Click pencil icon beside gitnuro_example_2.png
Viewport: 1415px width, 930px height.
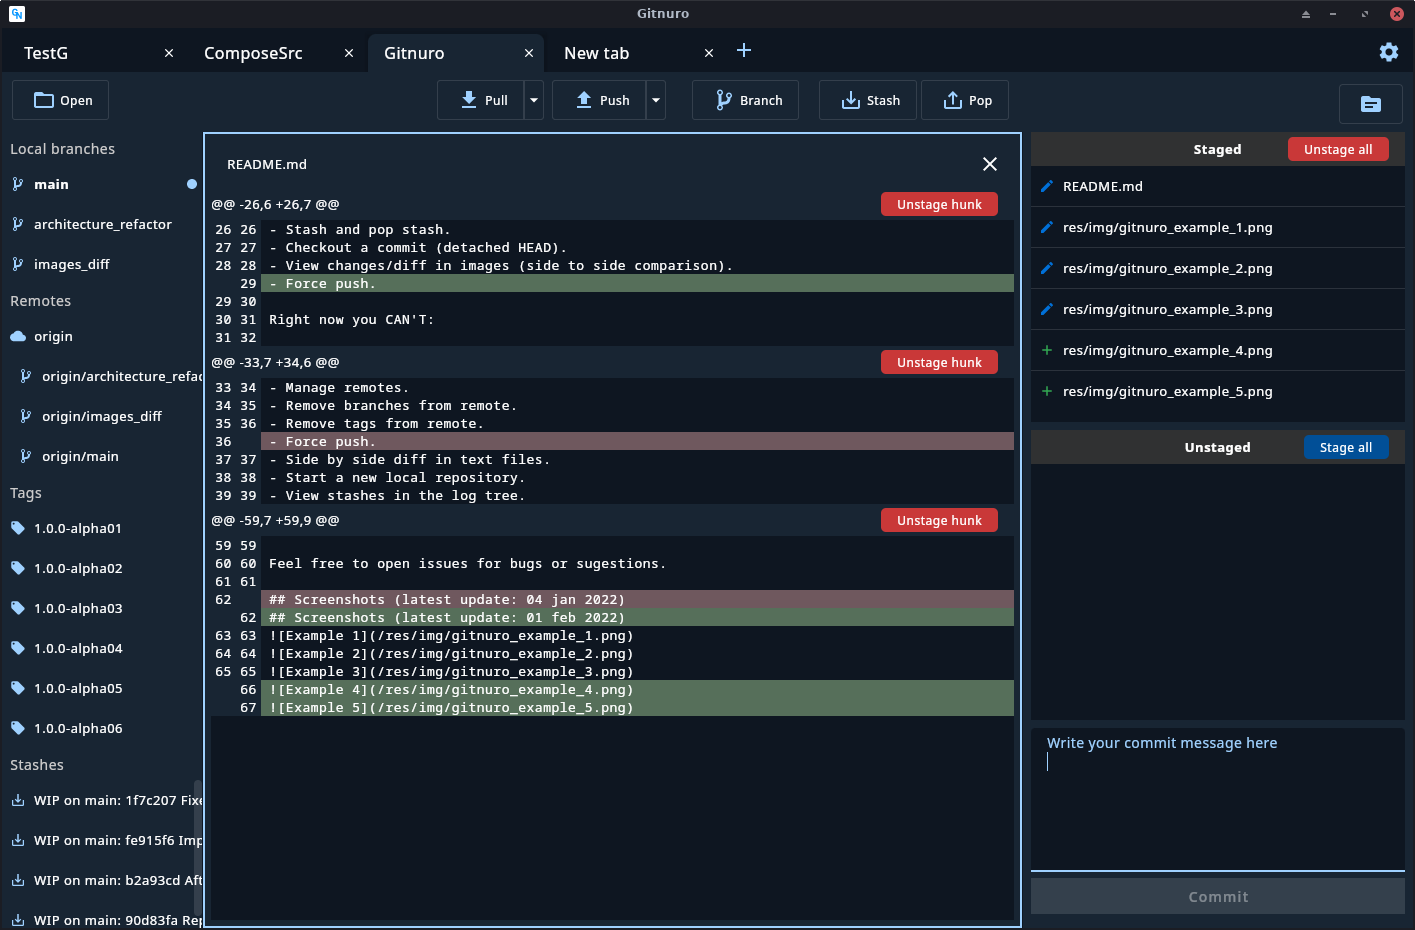click(1047, 268)
